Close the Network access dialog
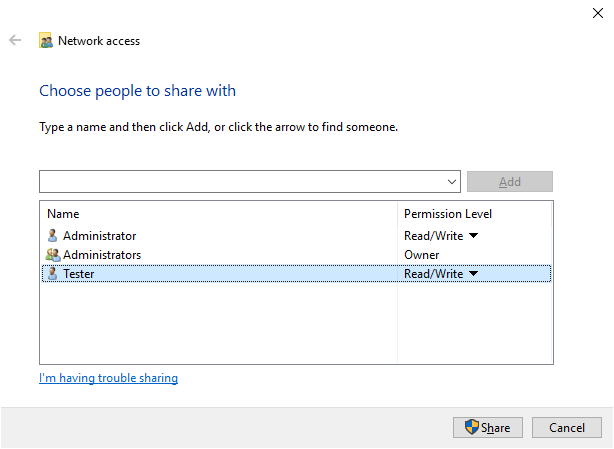This screenshot has width=614, height=449. pos(597,12)
